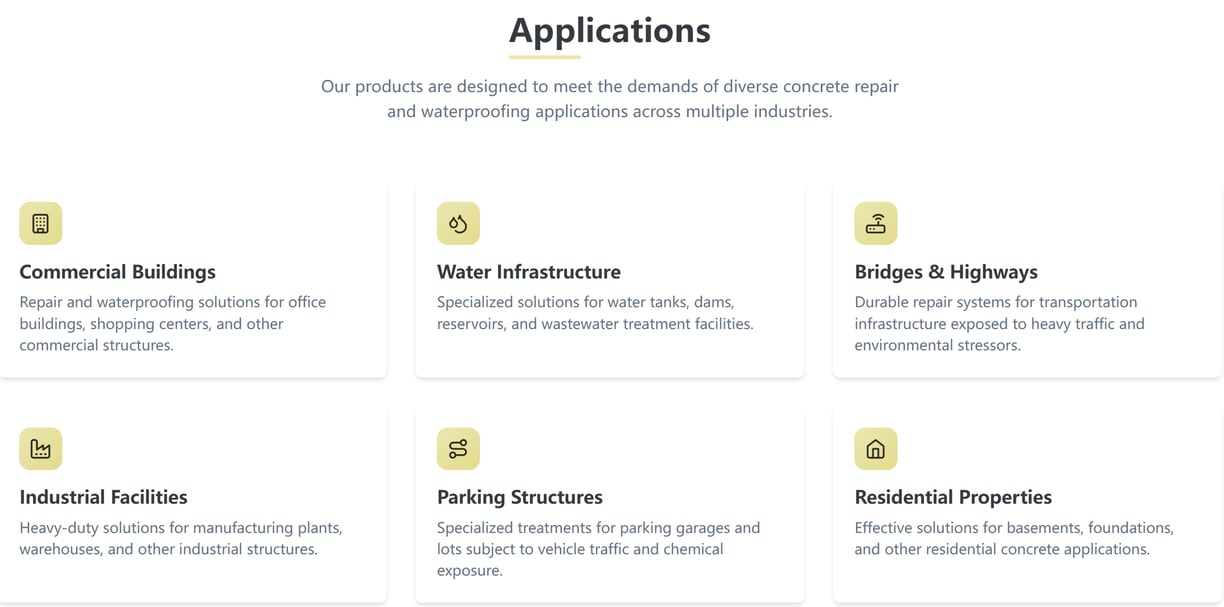Click the Residential Properties house icon
Viewport: 1224px width, 607px height.
click(x=876, y=449)
